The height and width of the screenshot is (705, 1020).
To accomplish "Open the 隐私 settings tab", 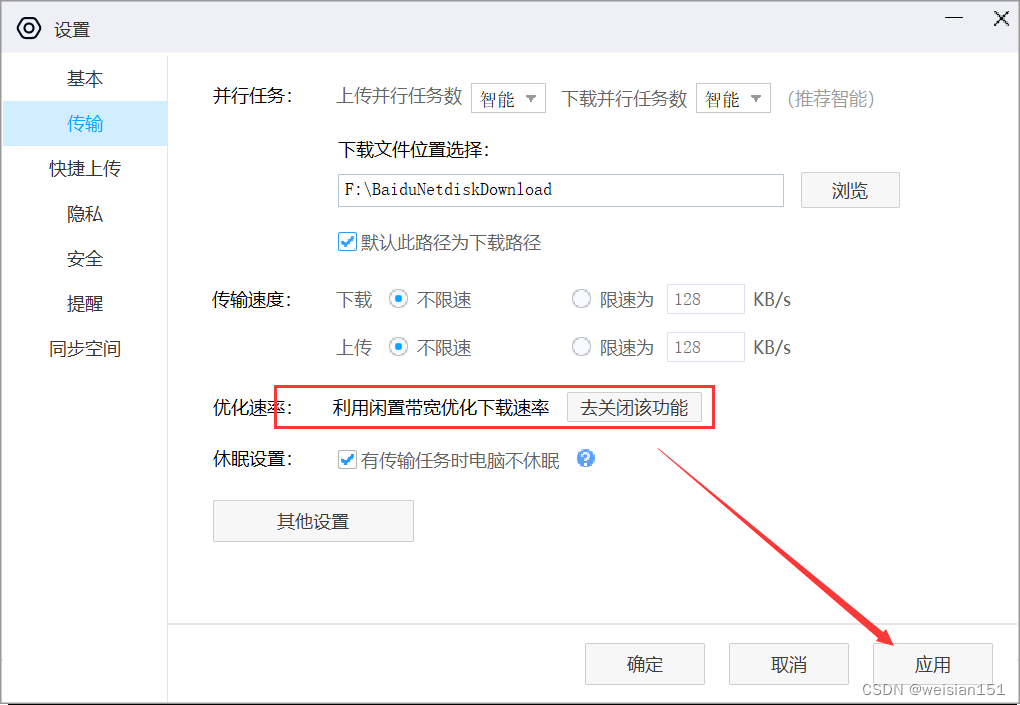I will point(85,214).
